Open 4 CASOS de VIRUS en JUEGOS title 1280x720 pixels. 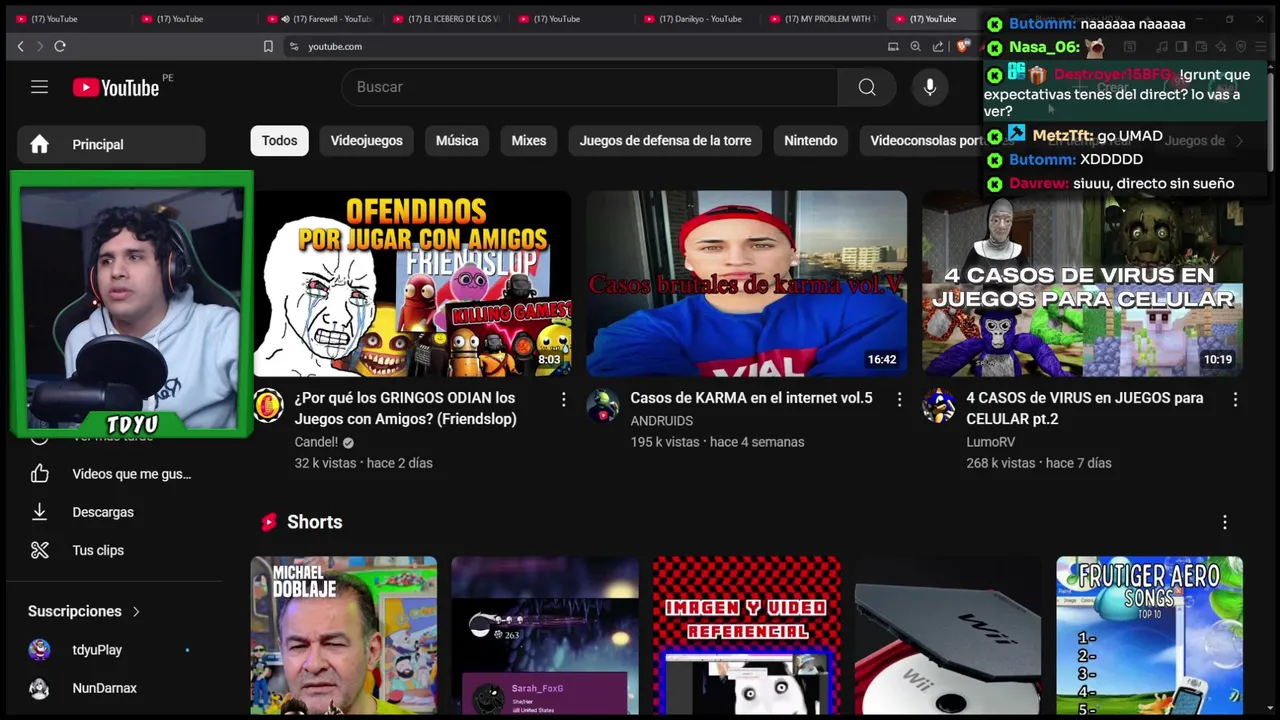tap(1085, 408)
